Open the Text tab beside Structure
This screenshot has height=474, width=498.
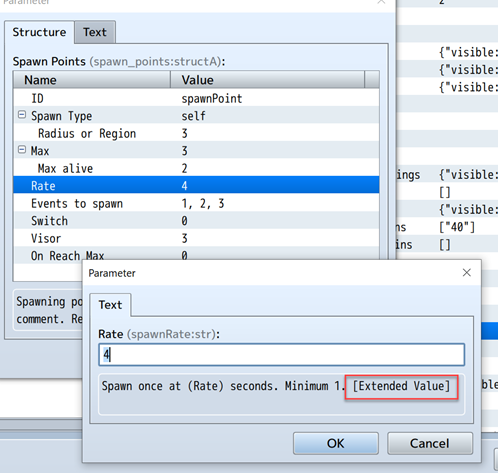(x=95, y=32)
